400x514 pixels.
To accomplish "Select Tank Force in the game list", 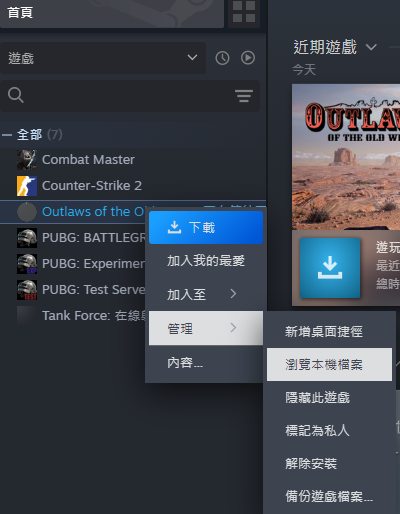I will tap(81, 316).
